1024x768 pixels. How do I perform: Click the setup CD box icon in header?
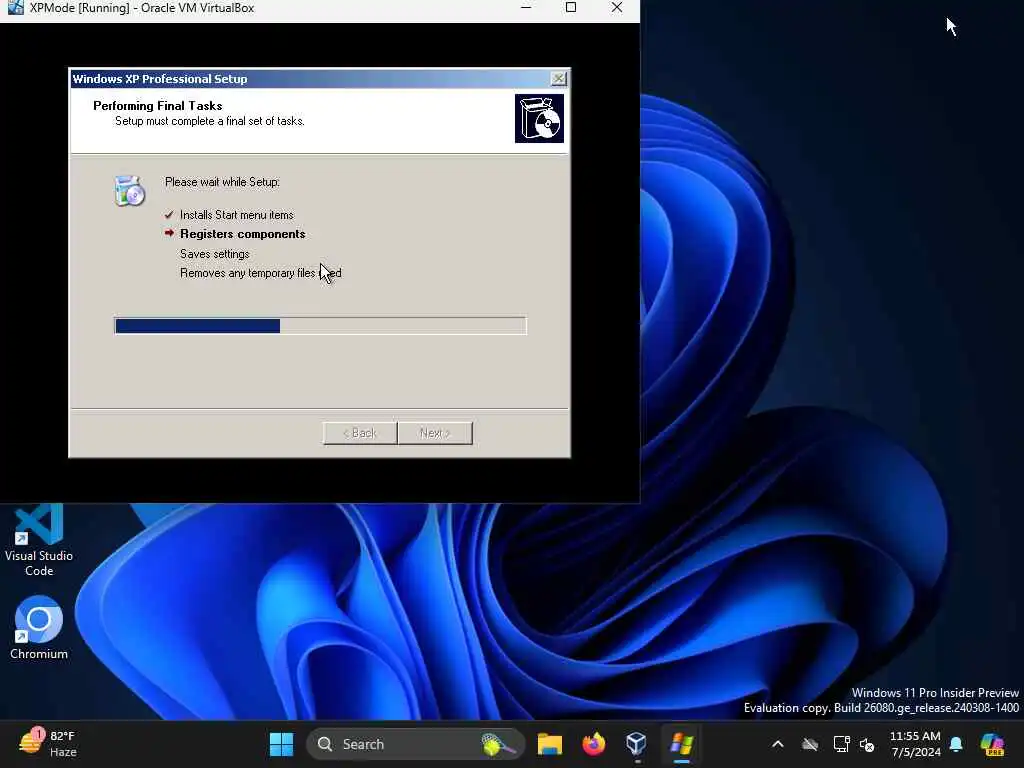click(539, 118)
